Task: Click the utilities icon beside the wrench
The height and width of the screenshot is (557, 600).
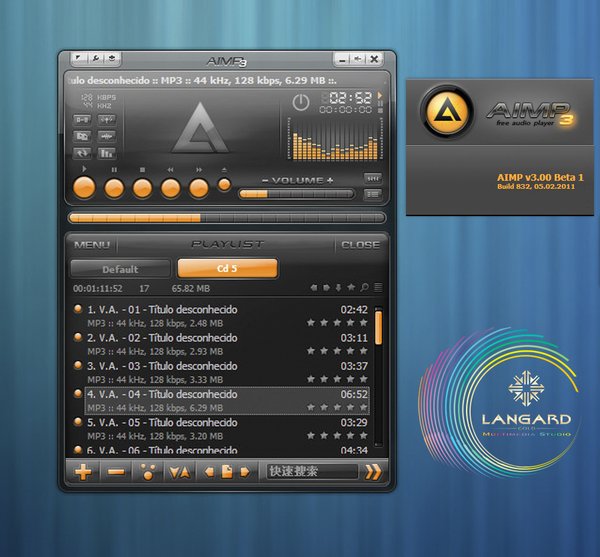Action: [112, 58]
